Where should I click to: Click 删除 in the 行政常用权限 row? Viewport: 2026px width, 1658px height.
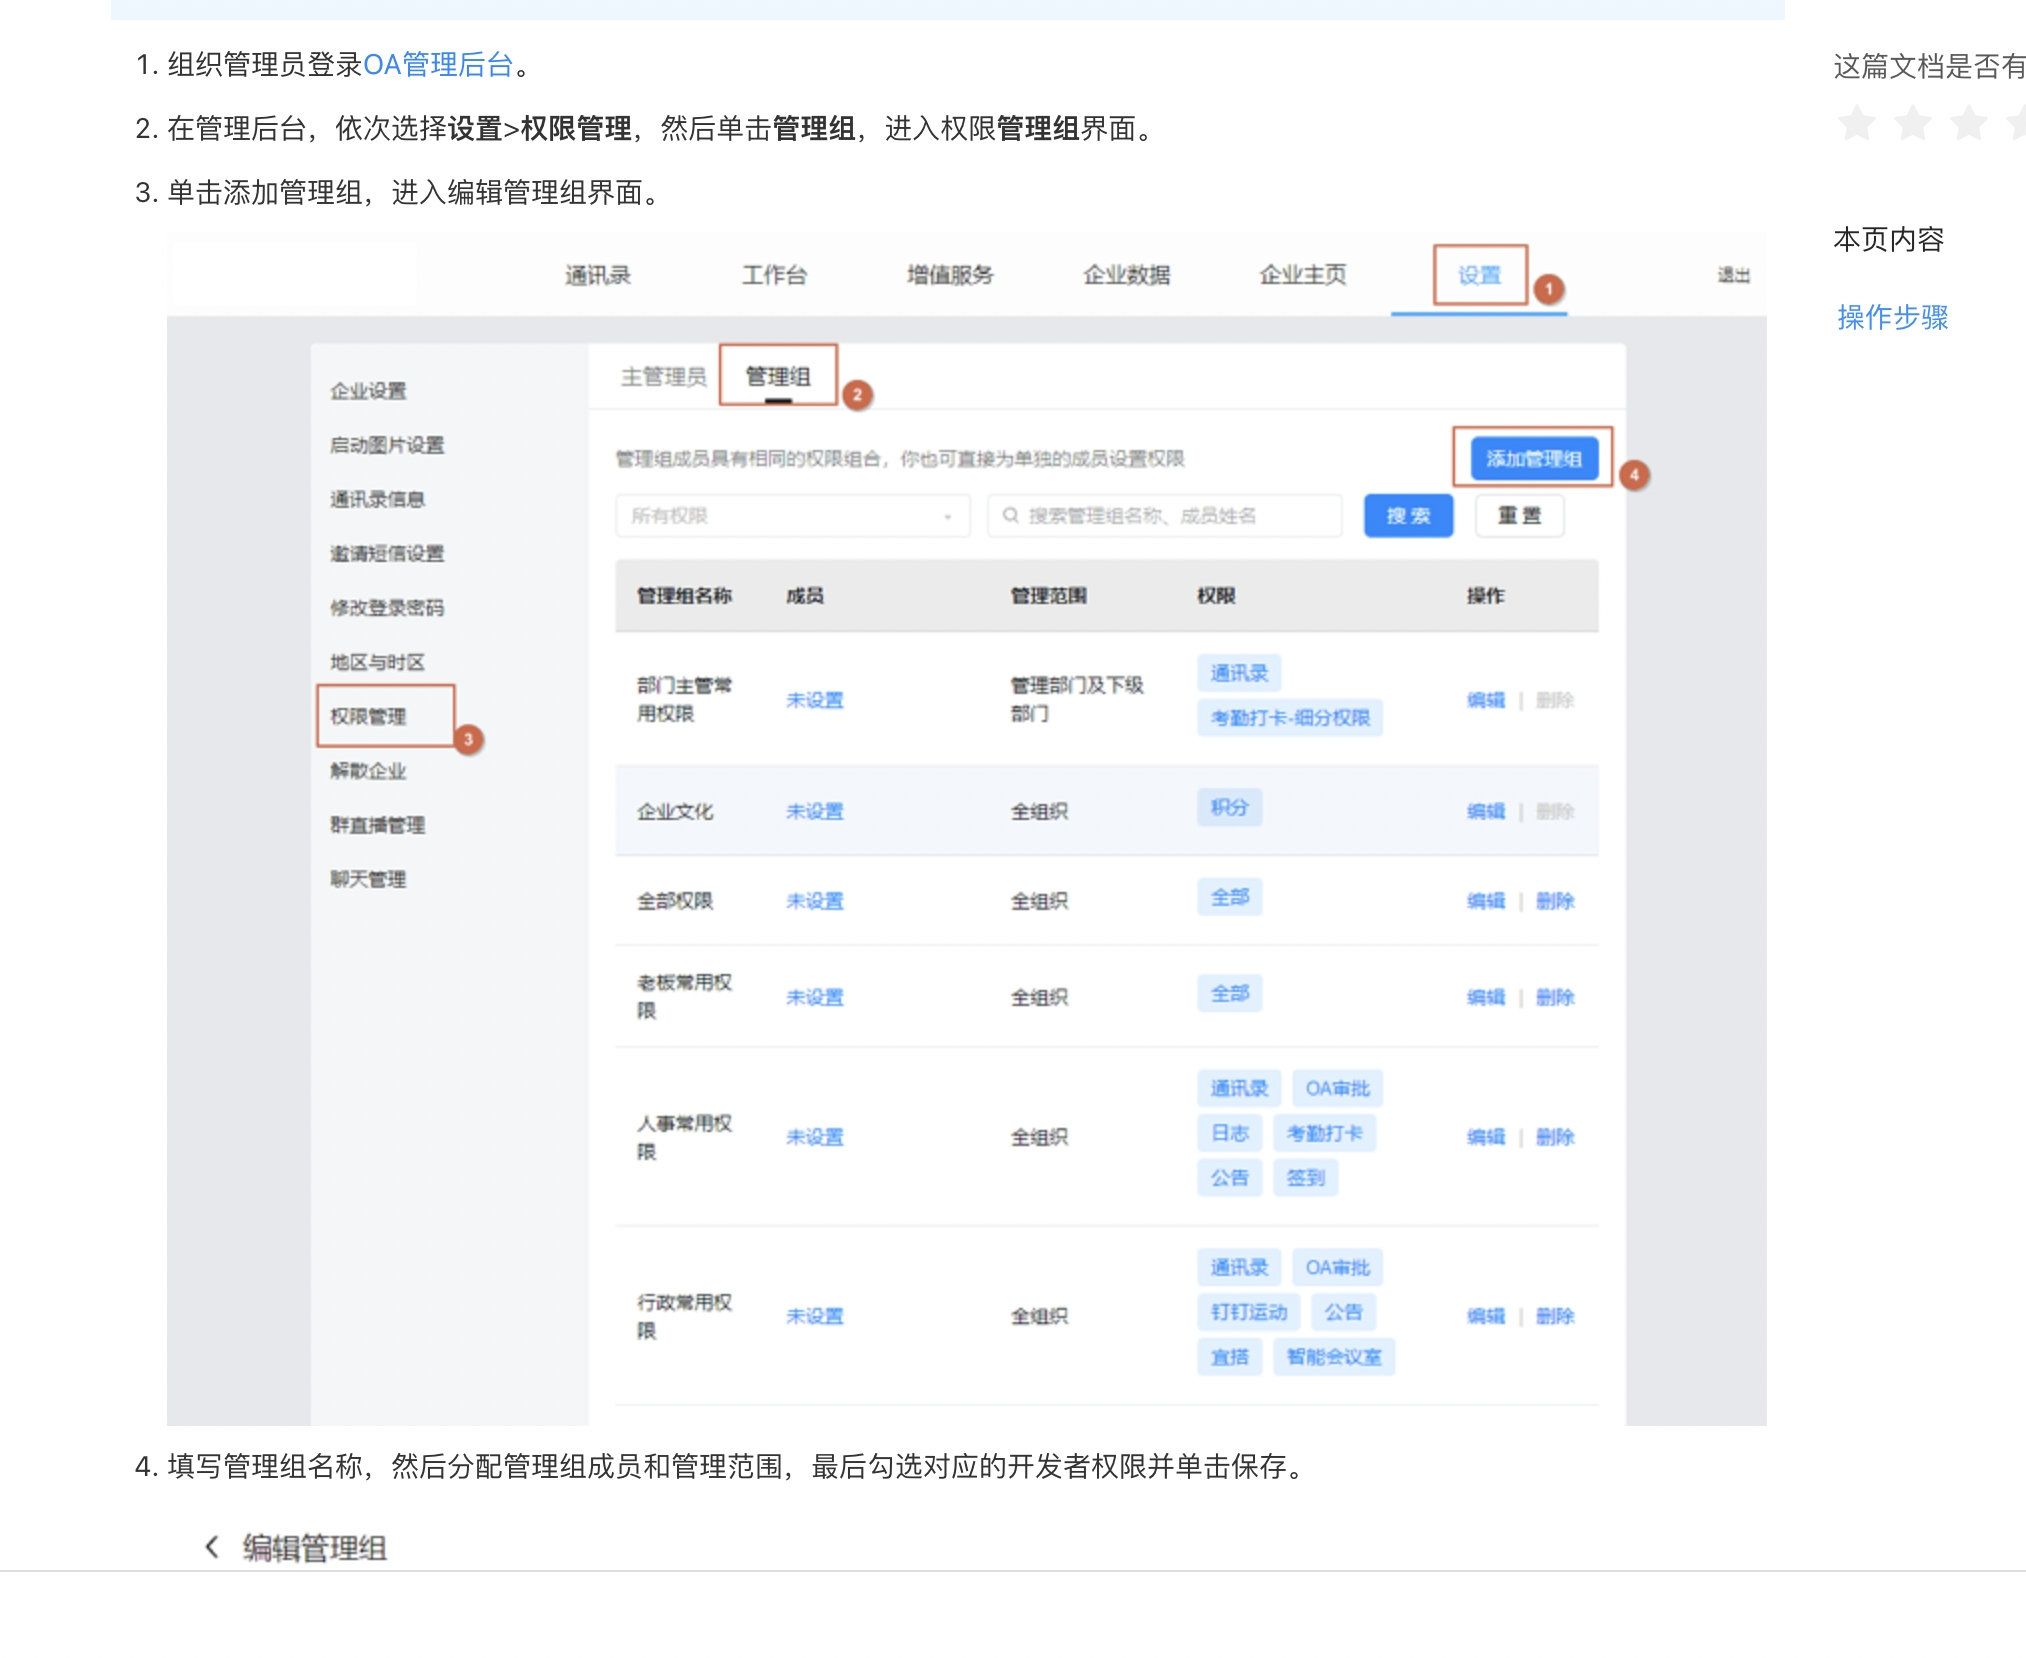point(1555,1316)
